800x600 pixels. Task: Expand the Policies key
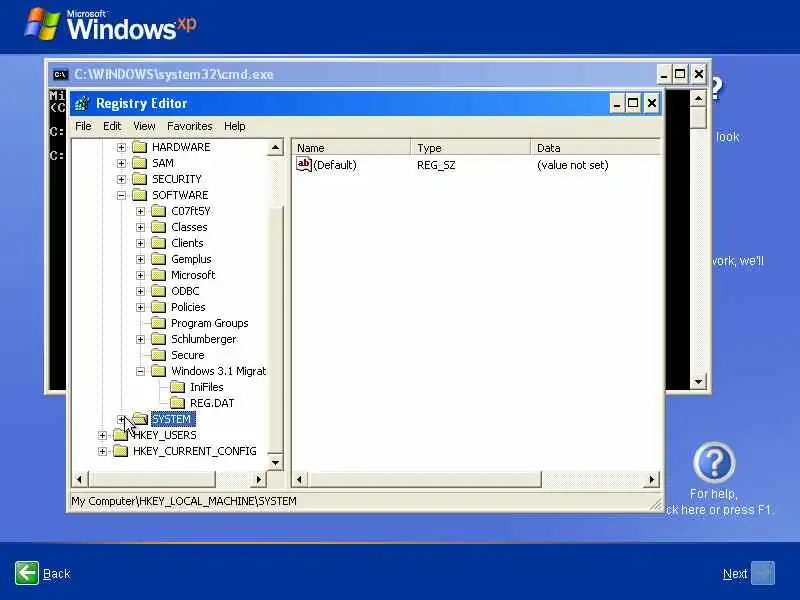pos(140,307)
